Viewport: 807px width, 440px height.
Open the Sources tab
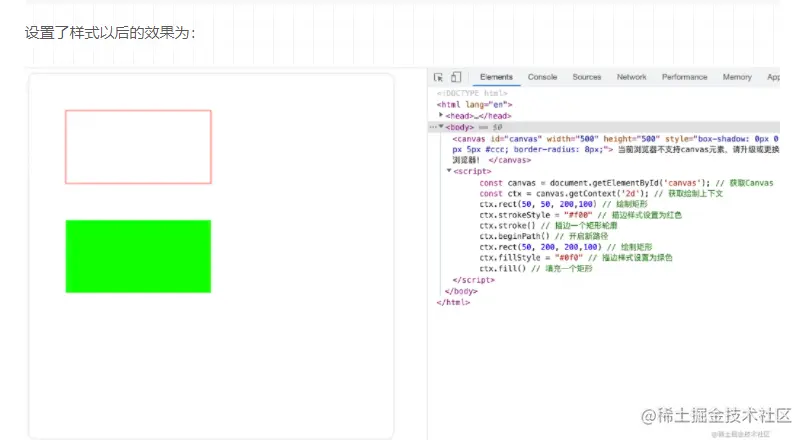[x=587, y=77]
